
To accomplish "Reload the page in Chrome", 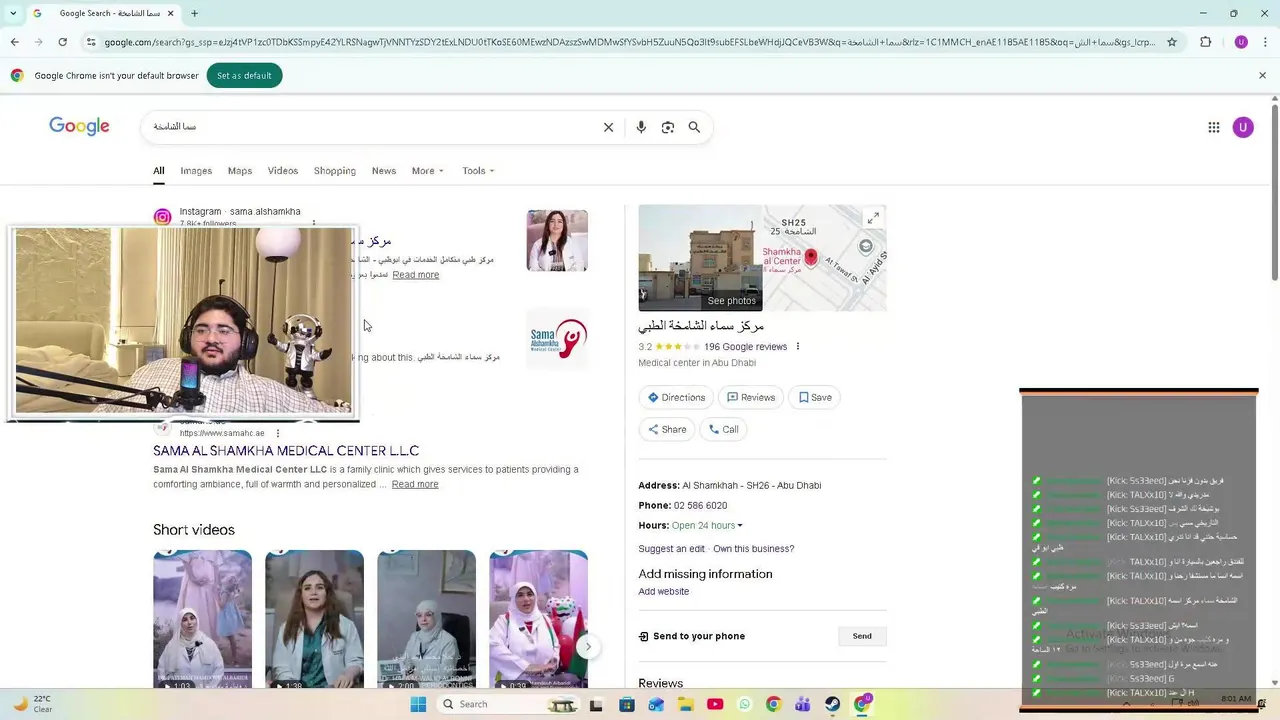I will click(x=62, y=42).
